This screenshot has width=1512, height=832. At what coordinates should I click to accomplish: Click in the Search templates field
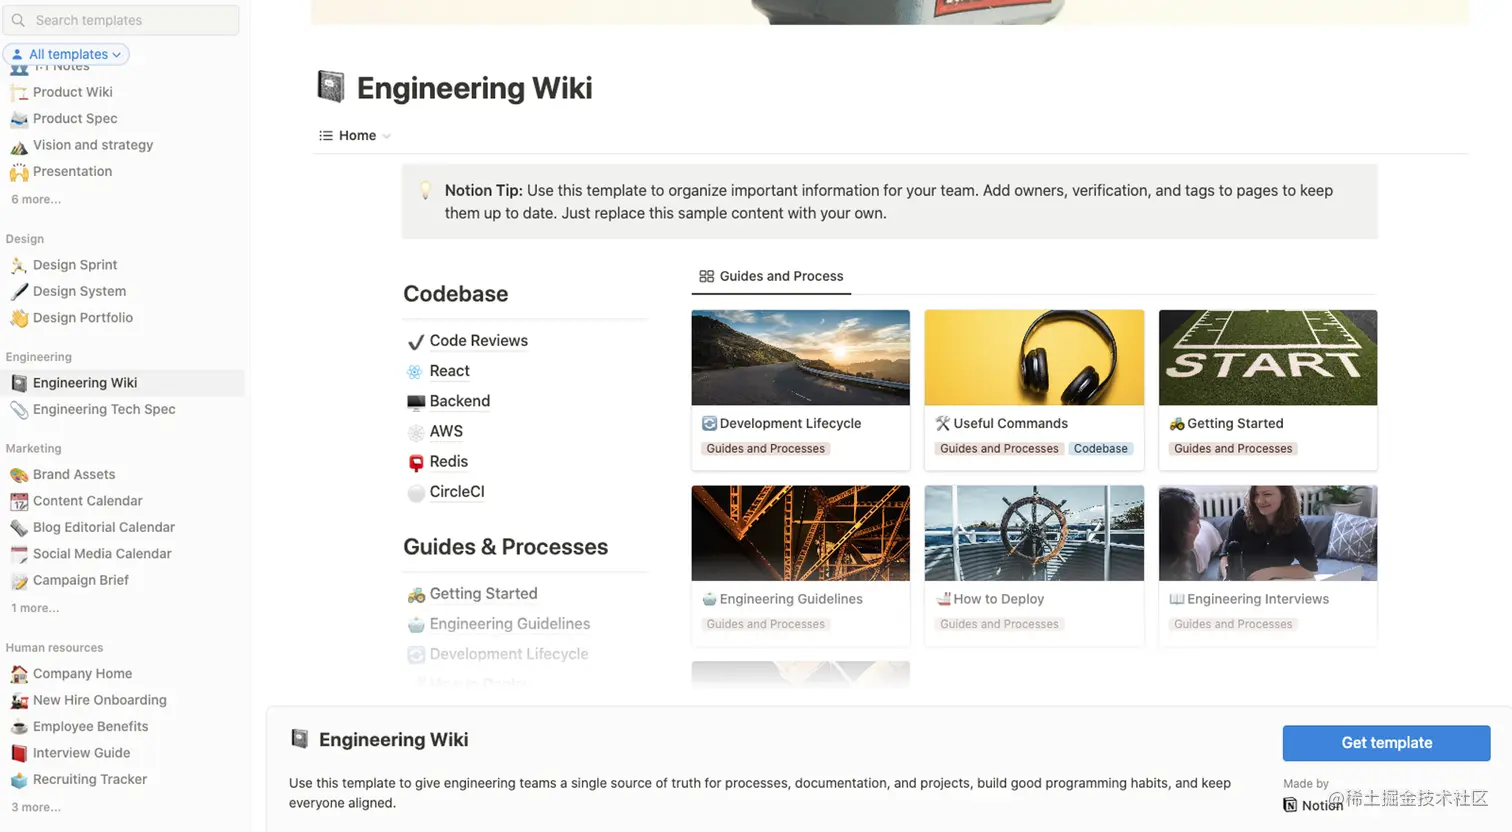(122, 20)
